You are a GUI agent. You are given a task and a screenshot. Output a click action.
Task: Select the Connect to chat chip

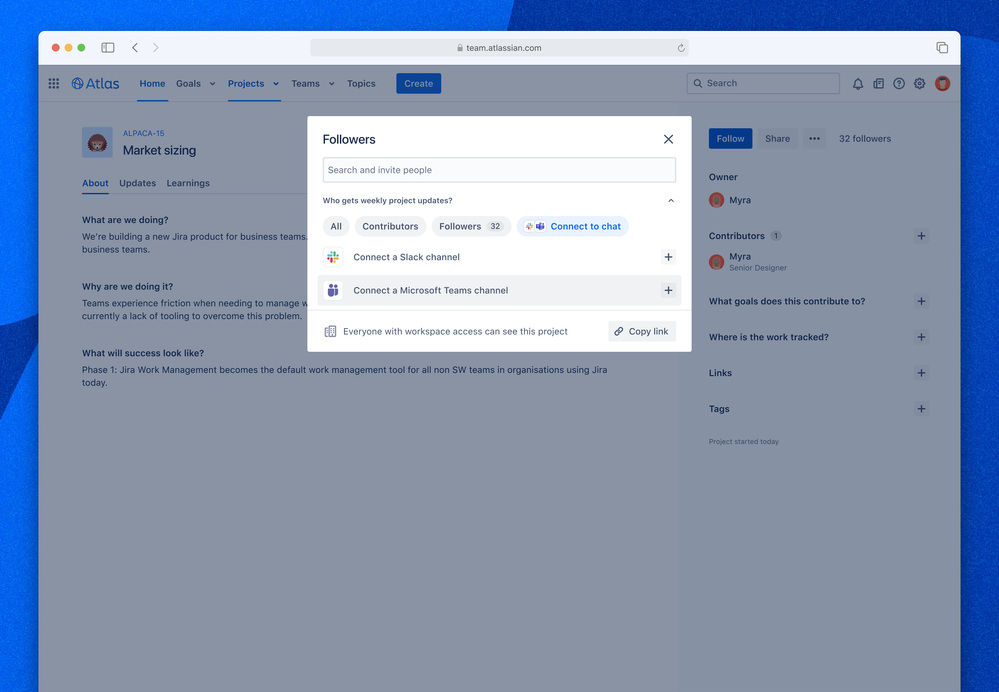coord(573,226)
